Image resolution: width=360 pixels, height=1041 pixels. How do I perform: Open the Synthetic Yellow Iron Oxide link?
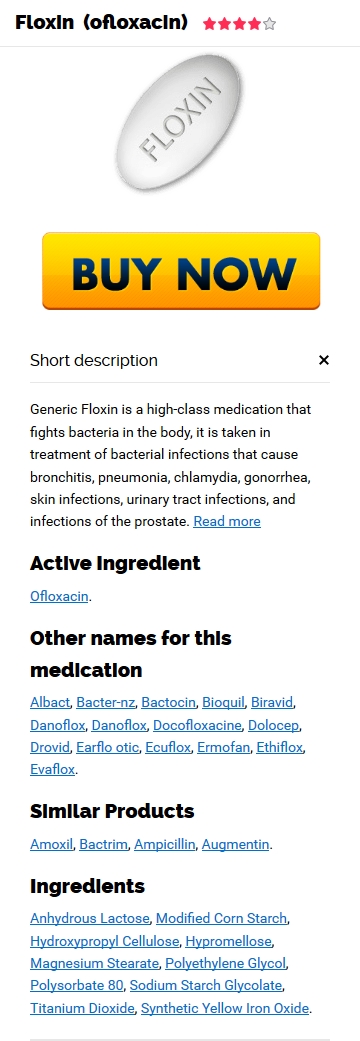pos(225,1008)
